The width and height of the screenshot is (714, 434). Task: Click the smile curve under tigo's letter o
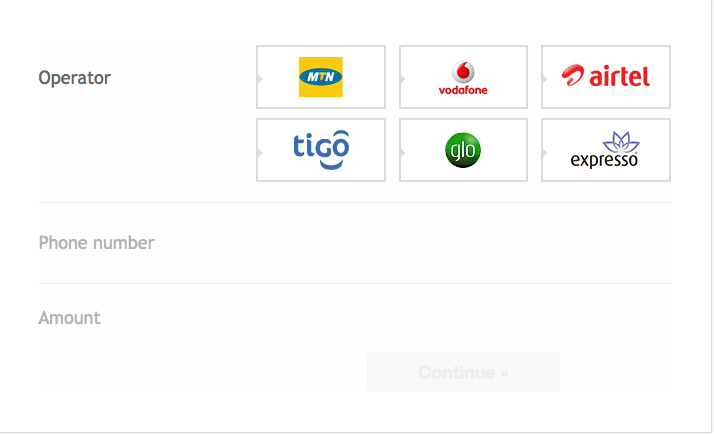[332, 164]
